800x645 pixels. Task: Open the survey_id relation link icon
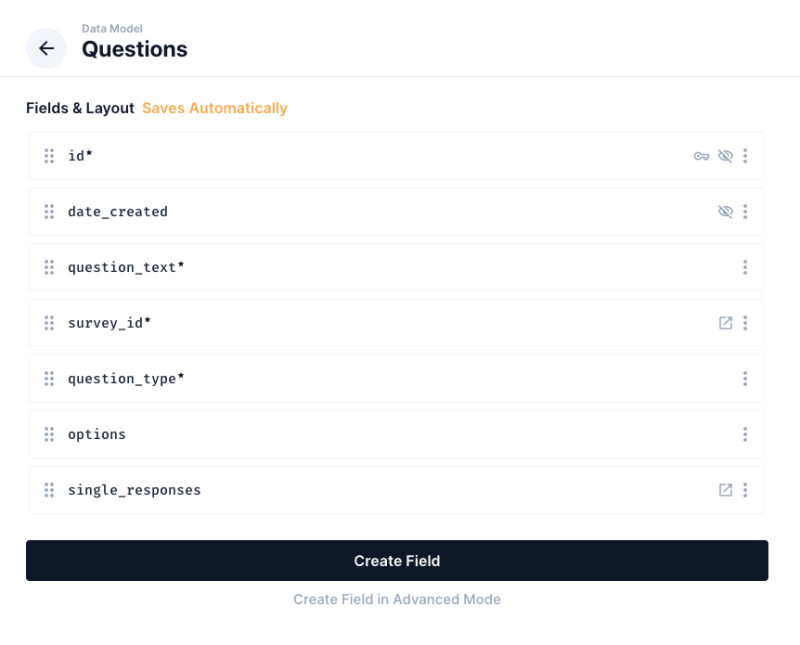tap(726, 323)
